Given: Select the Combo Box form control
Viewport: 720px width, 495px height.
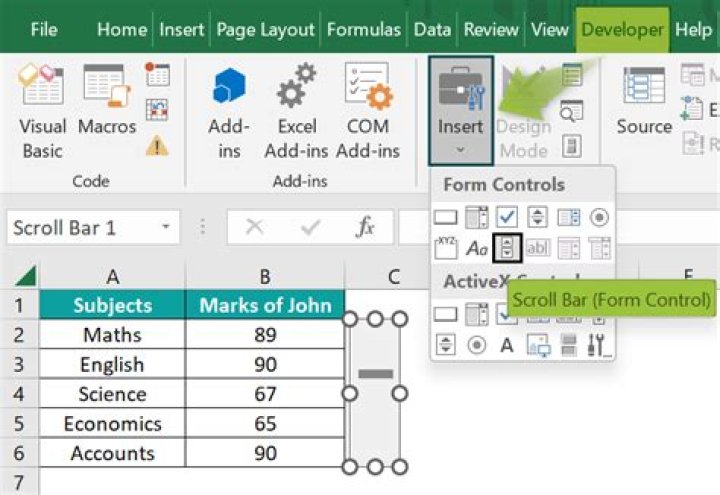Looking at the screenshot, I should click(476, 217).
